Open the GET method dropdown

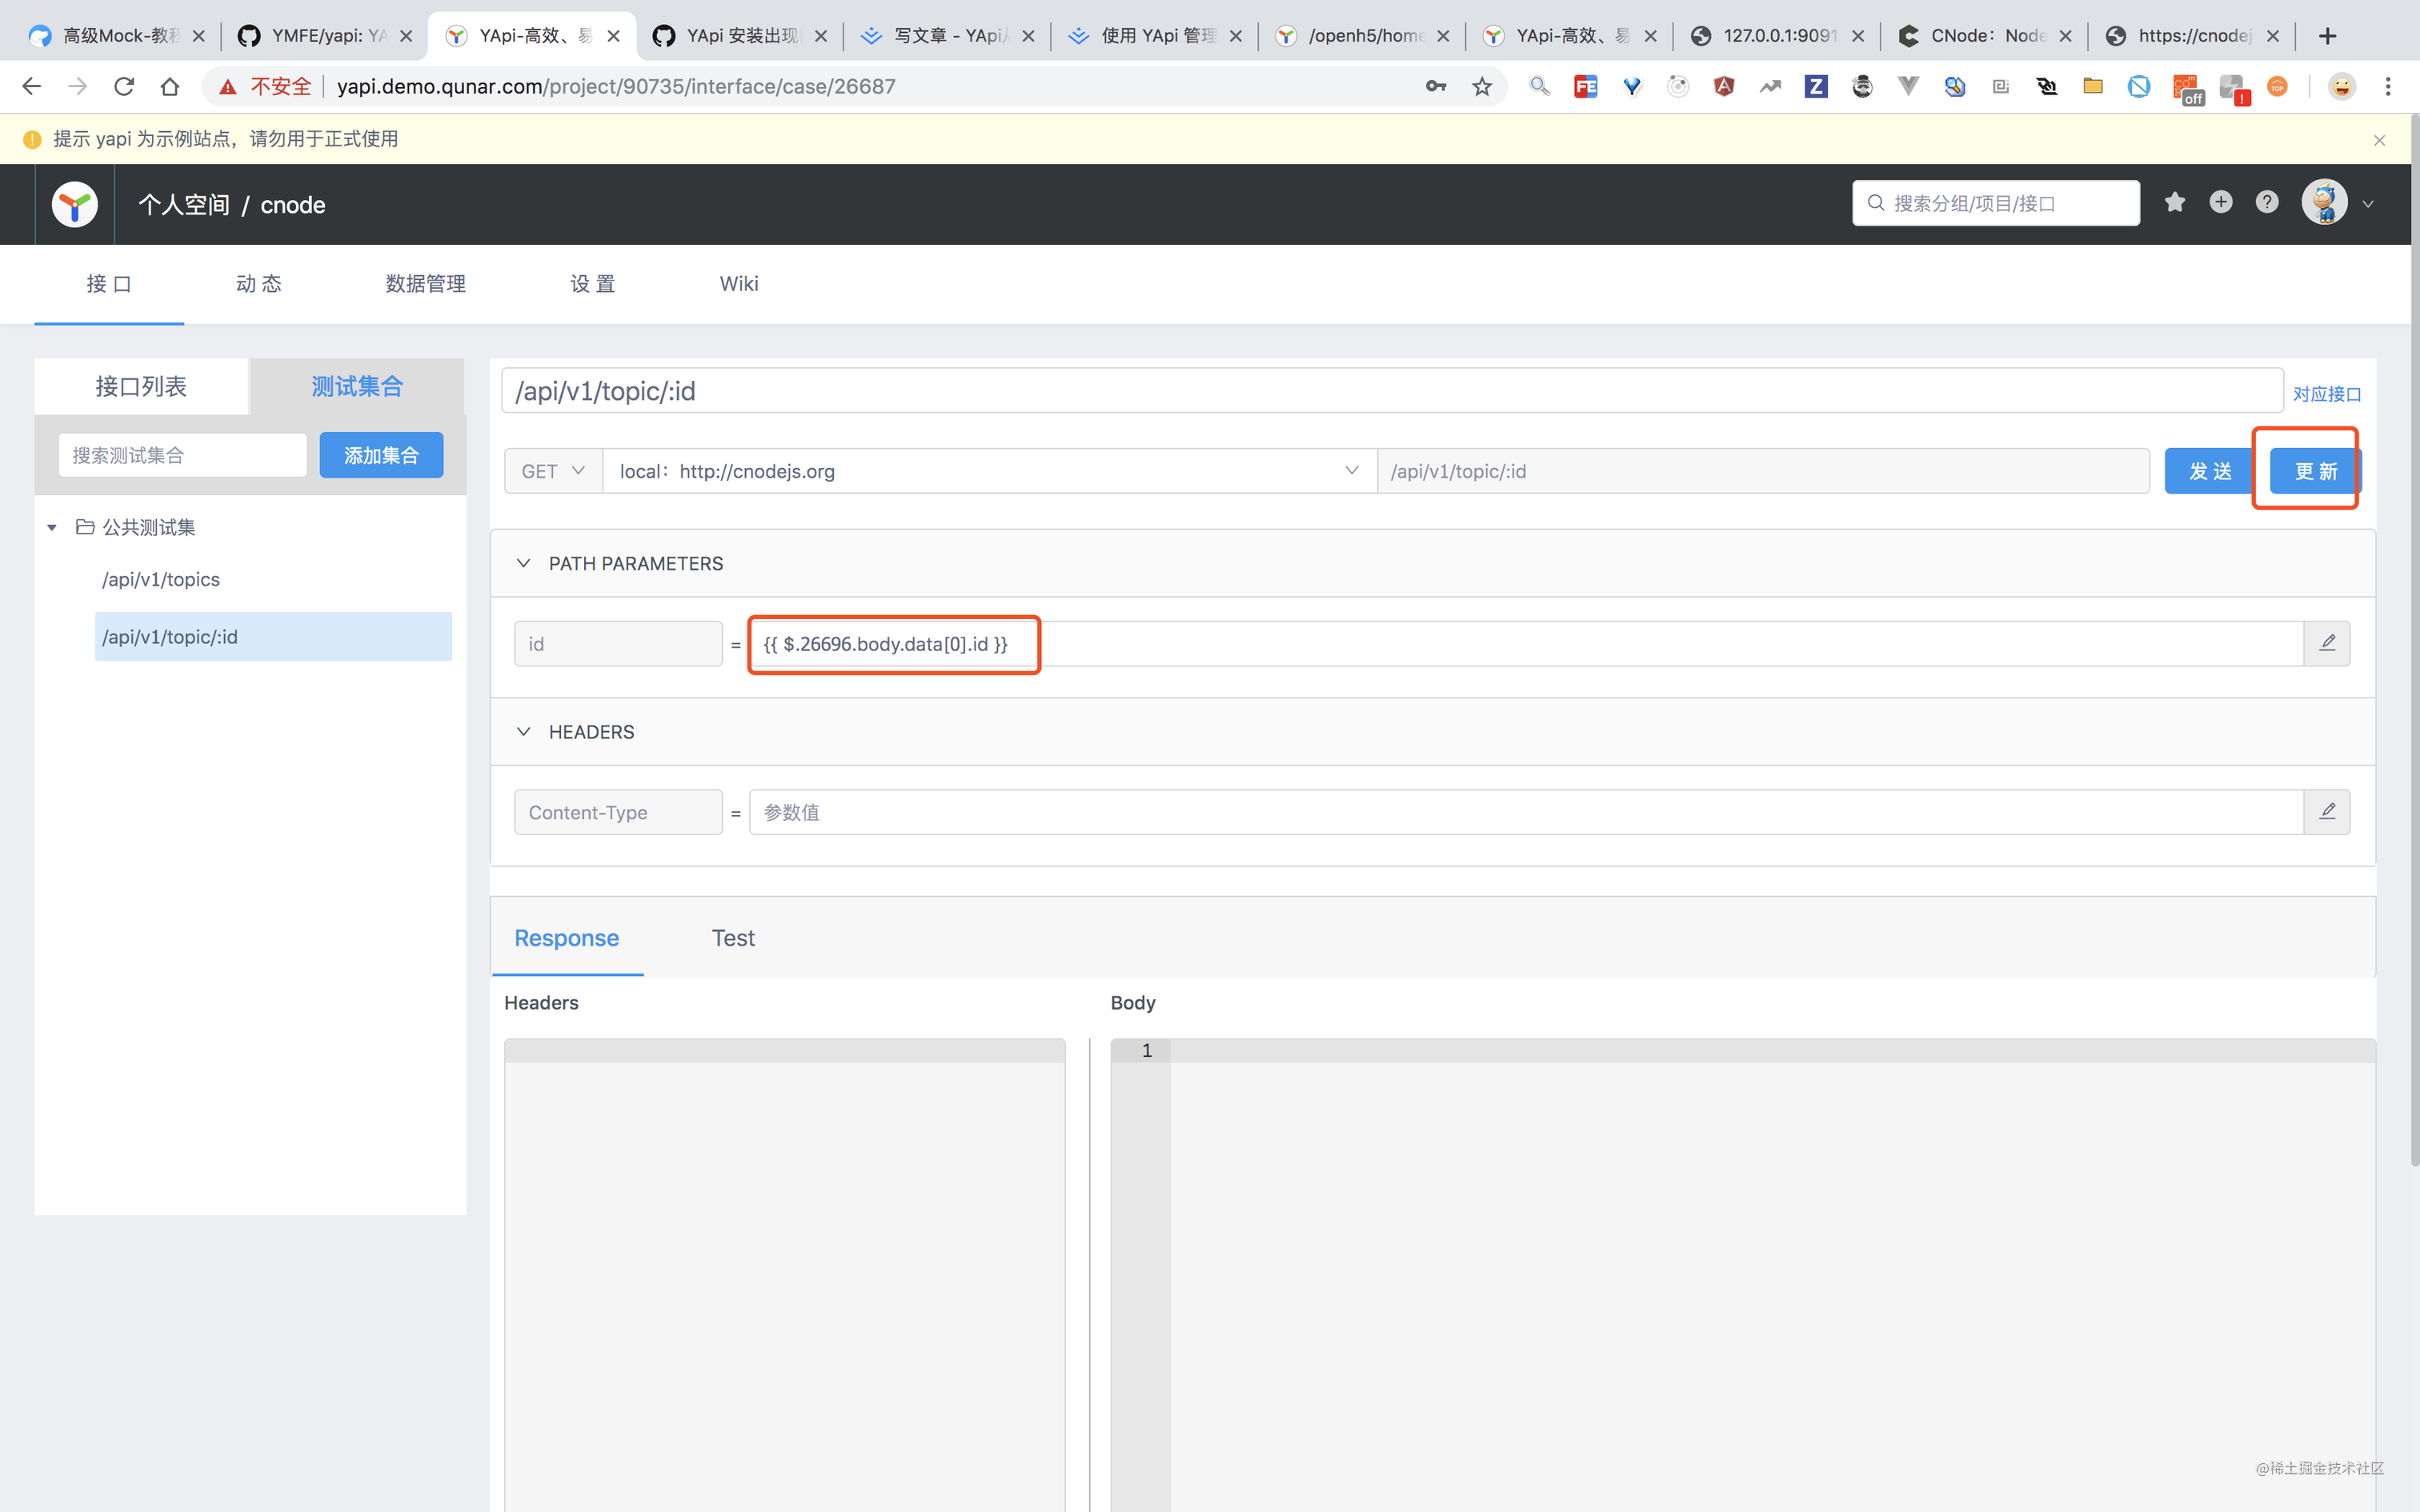(553, 471)
